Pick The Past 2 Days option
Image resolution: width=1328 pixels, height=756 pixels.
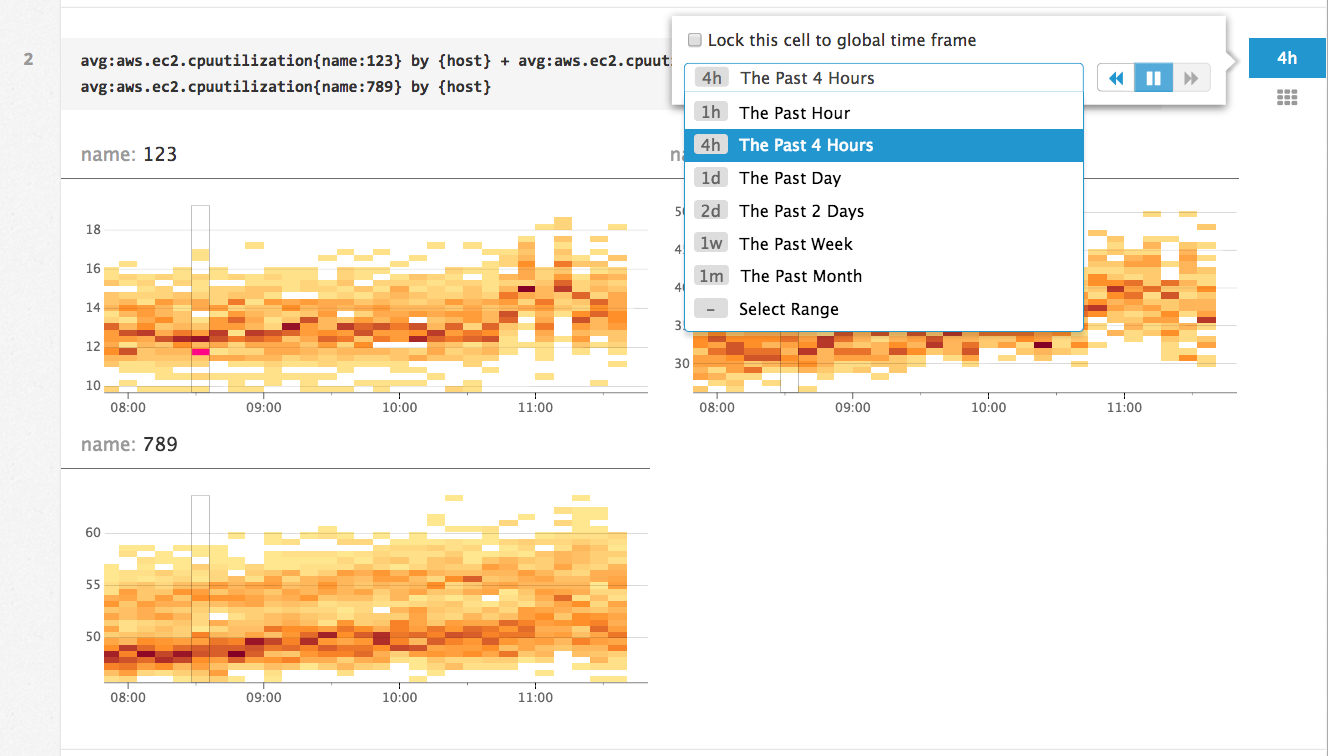(801, 211)
